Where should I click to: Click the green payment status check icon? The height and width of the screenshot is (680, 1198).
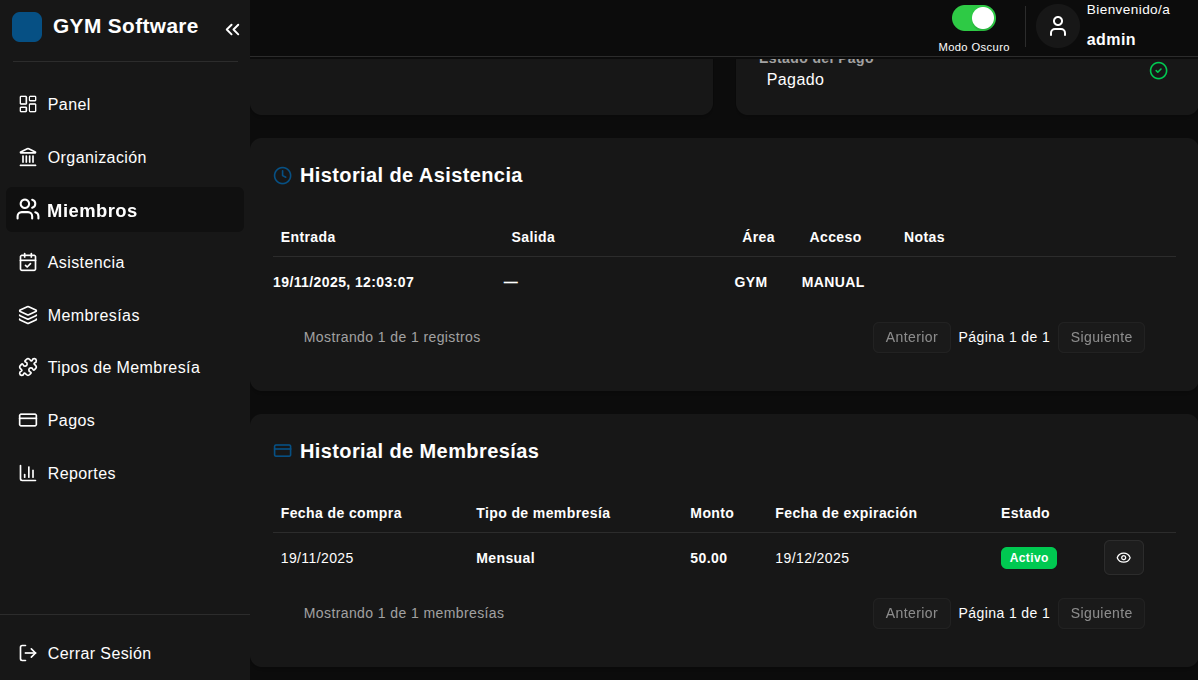[x=1159, y=70]
